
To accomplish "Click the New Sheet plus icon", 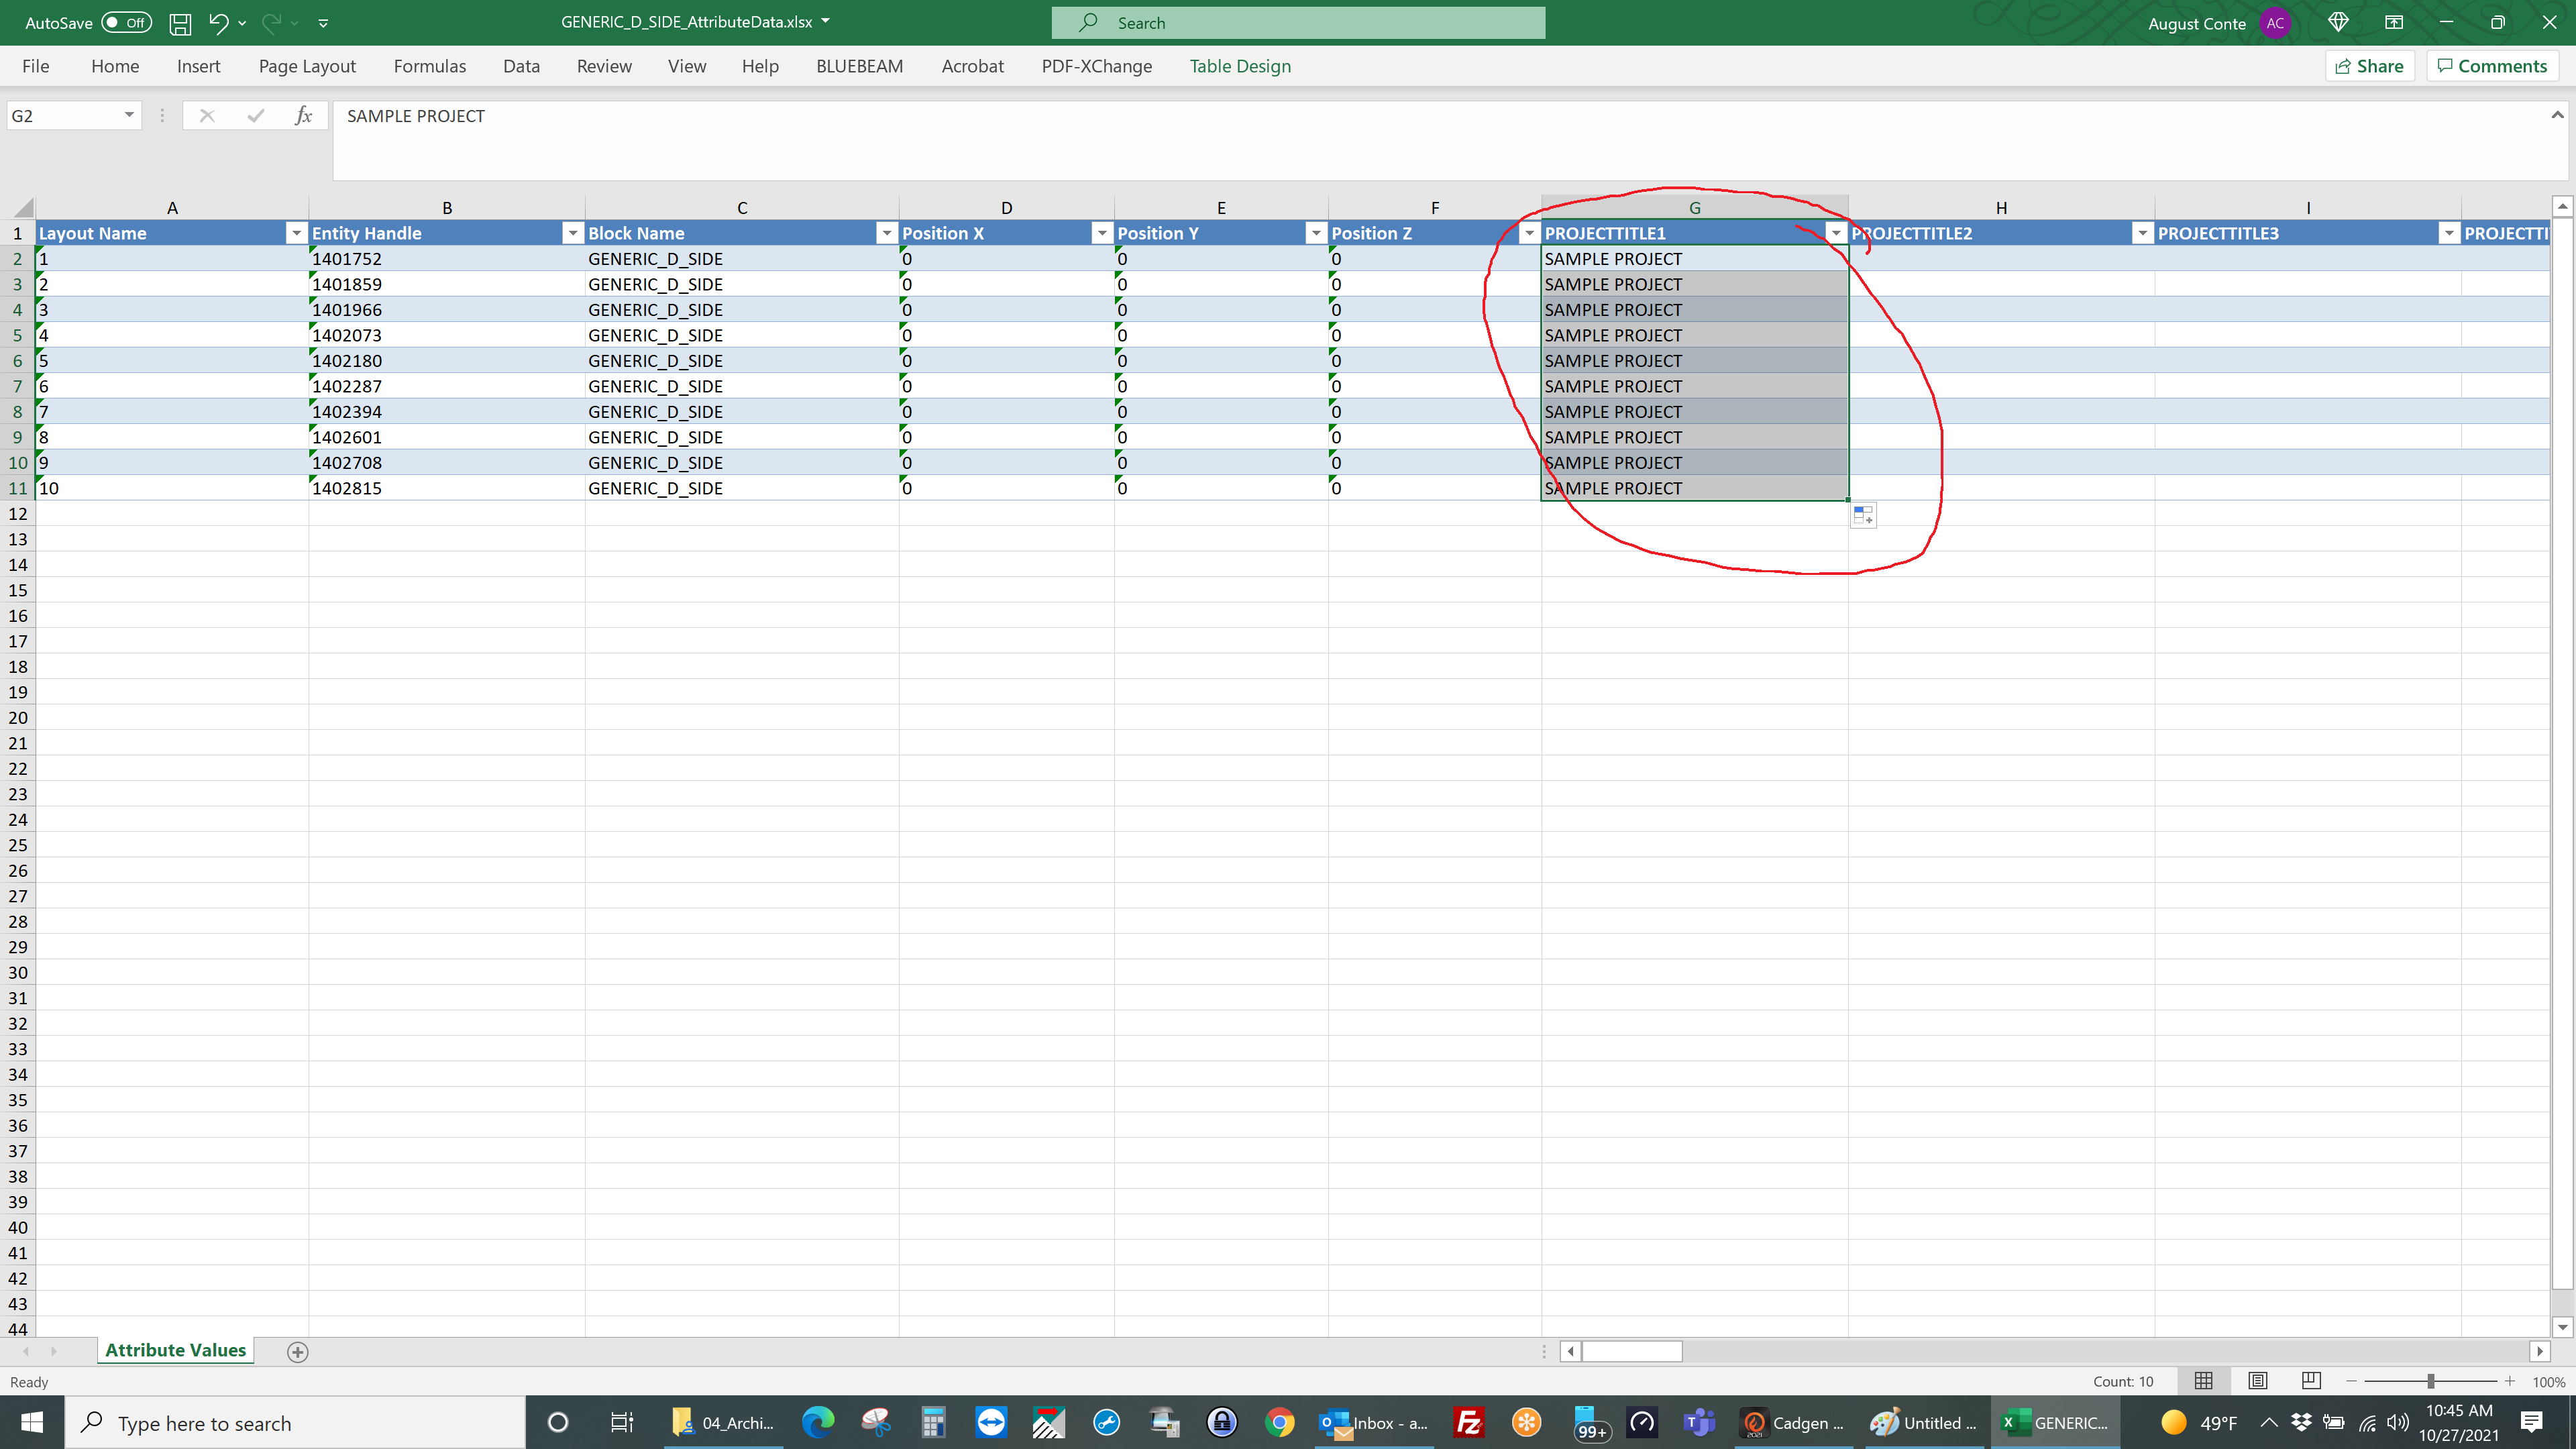I will click(x=297, y=1352).
